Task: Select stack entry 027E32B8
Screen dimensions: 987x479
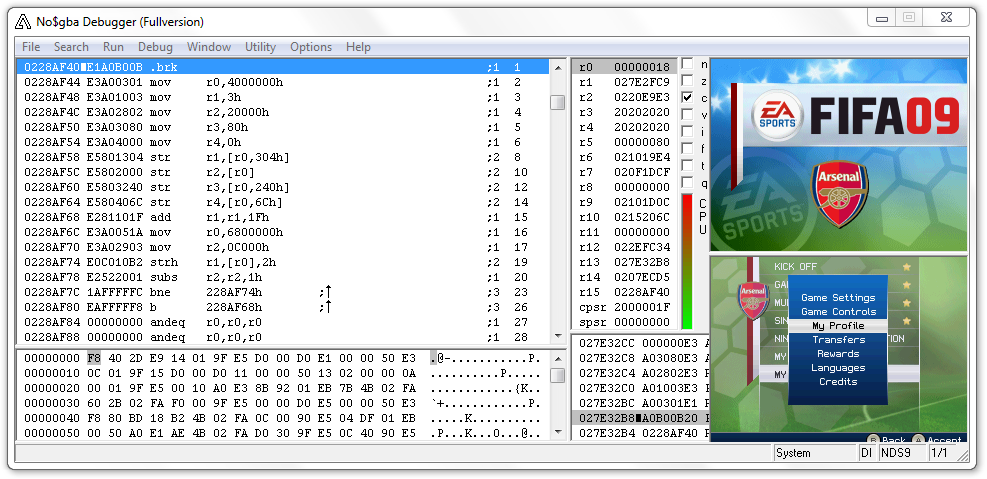Action: (x=640, y=418)
